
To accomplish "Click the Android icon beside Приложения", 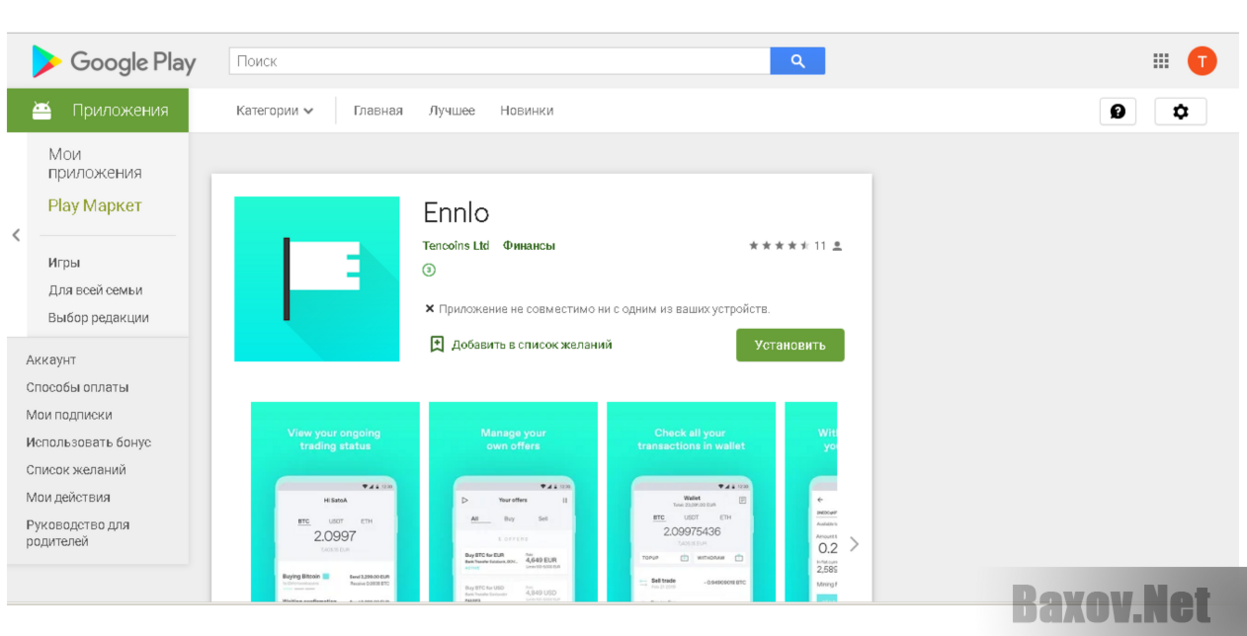I will [x=41, y=111].
